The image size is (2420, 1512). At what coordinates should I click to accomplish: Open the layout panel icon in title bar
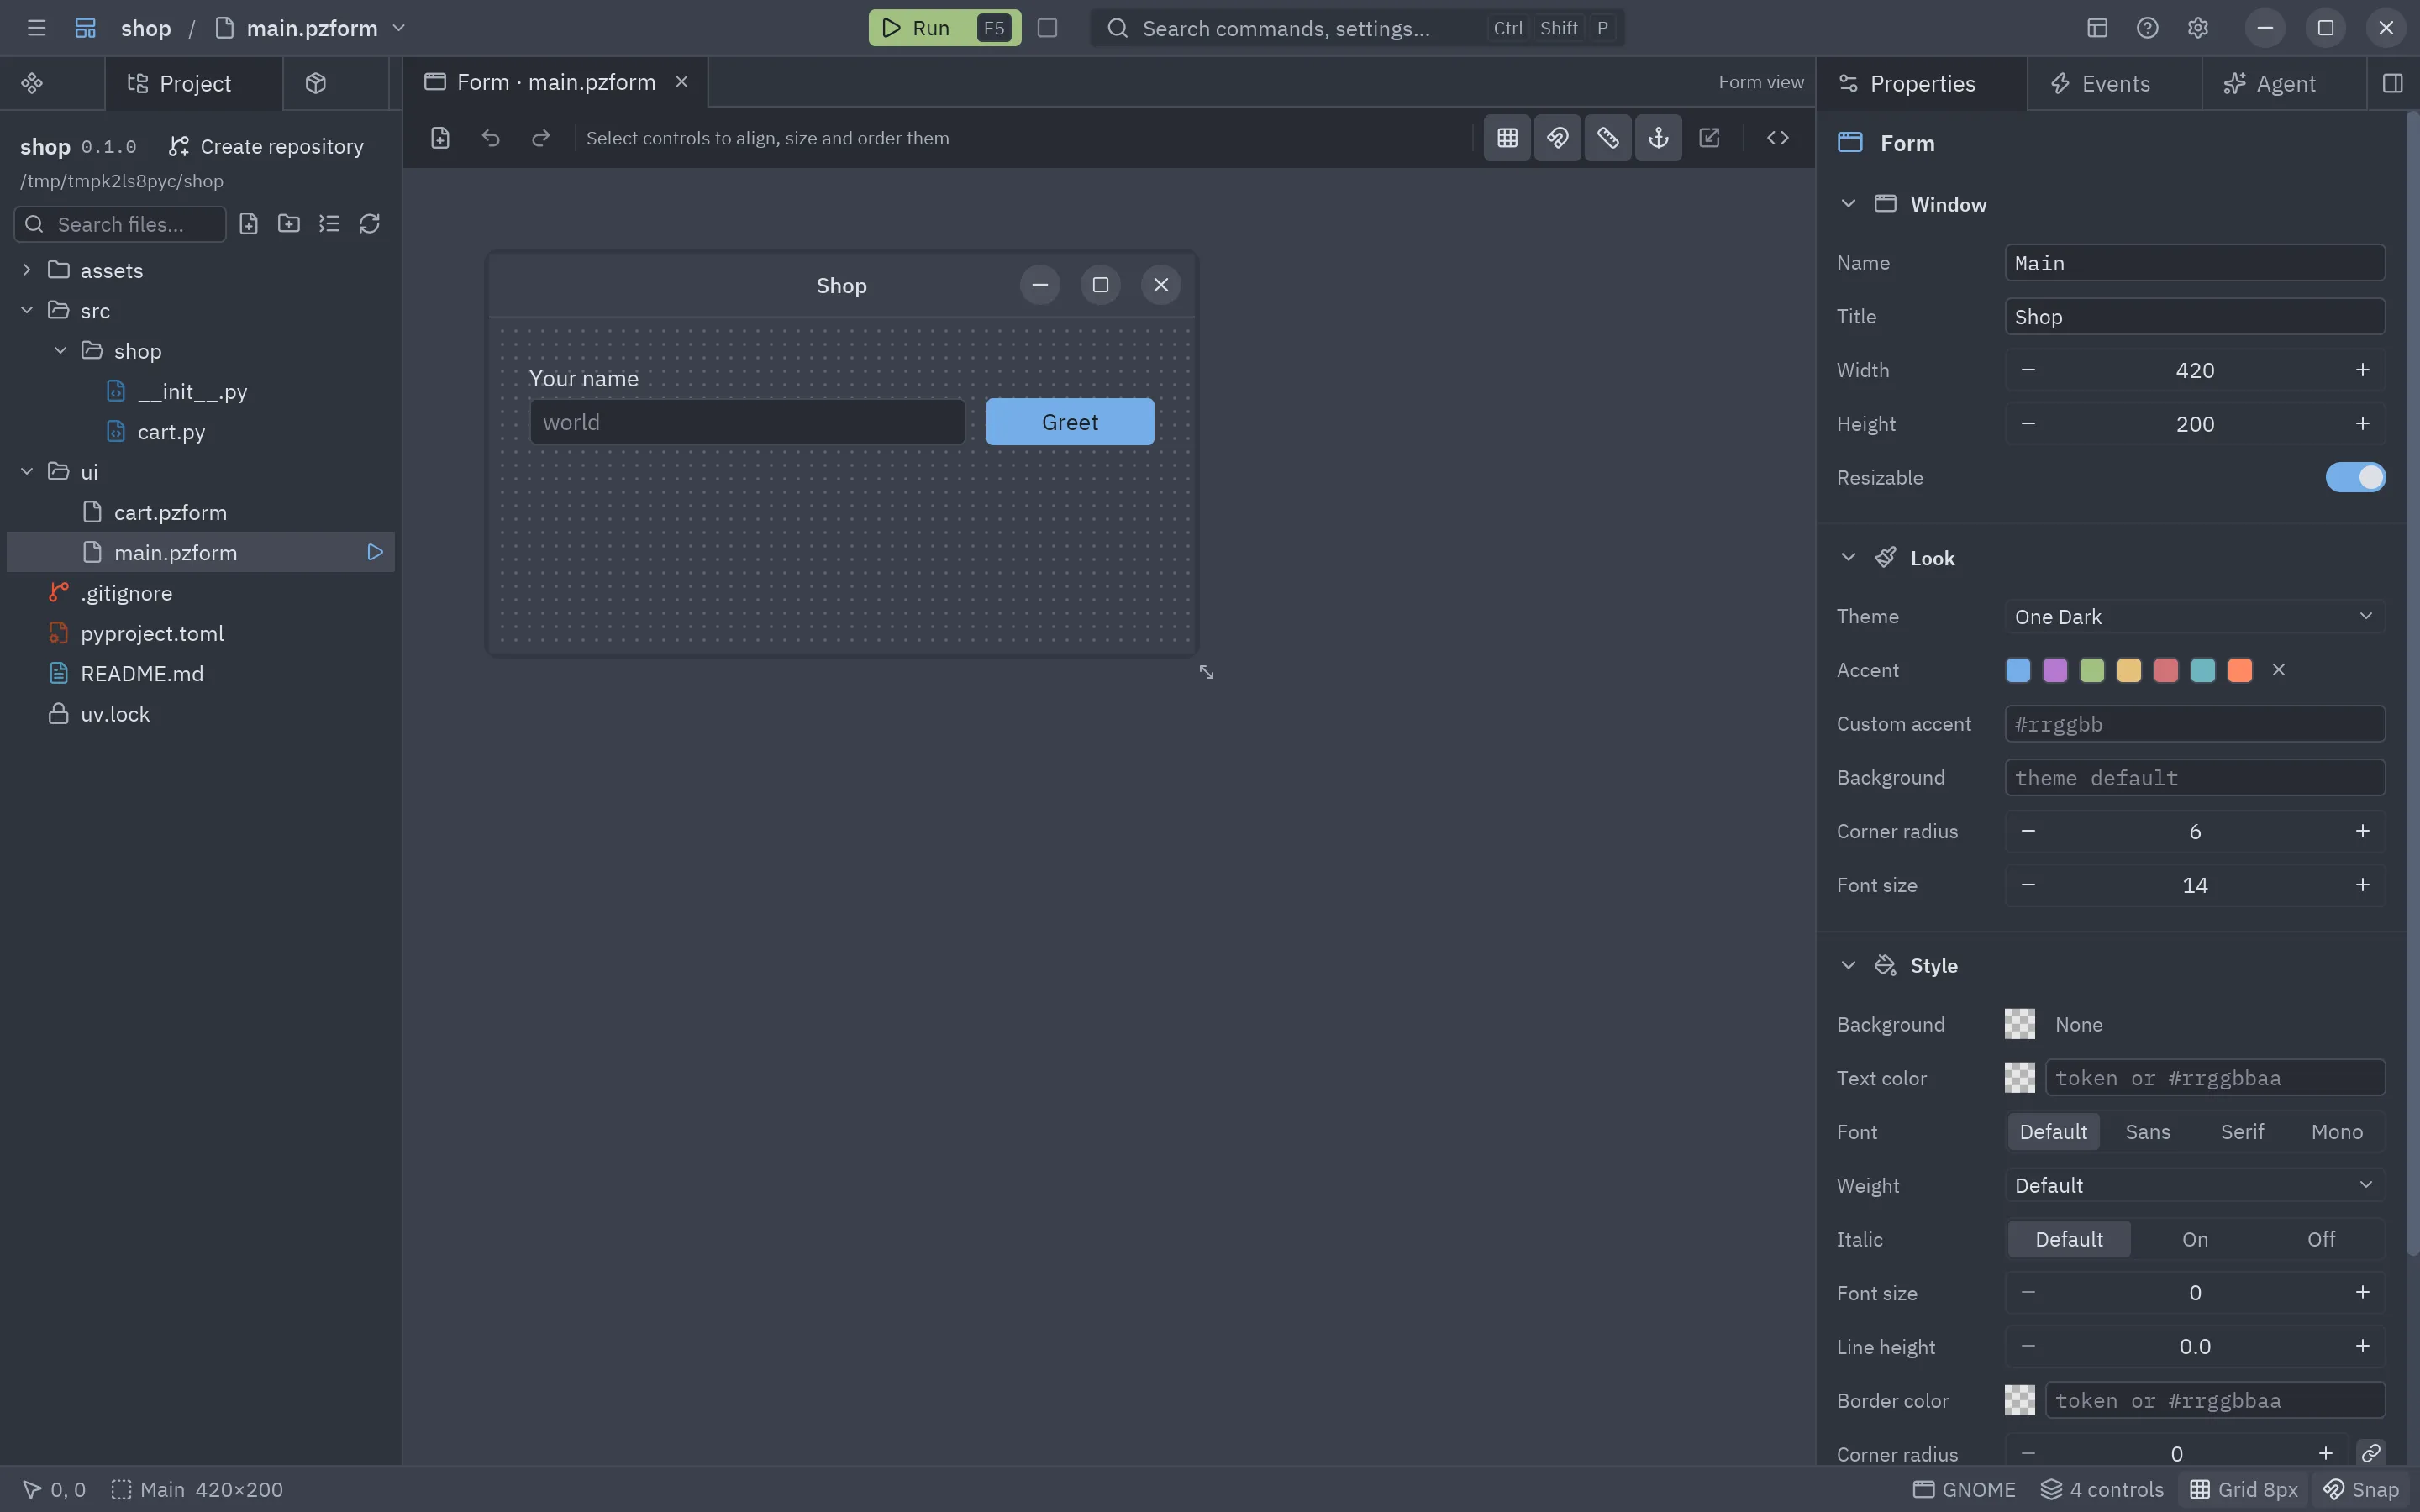2097,28
